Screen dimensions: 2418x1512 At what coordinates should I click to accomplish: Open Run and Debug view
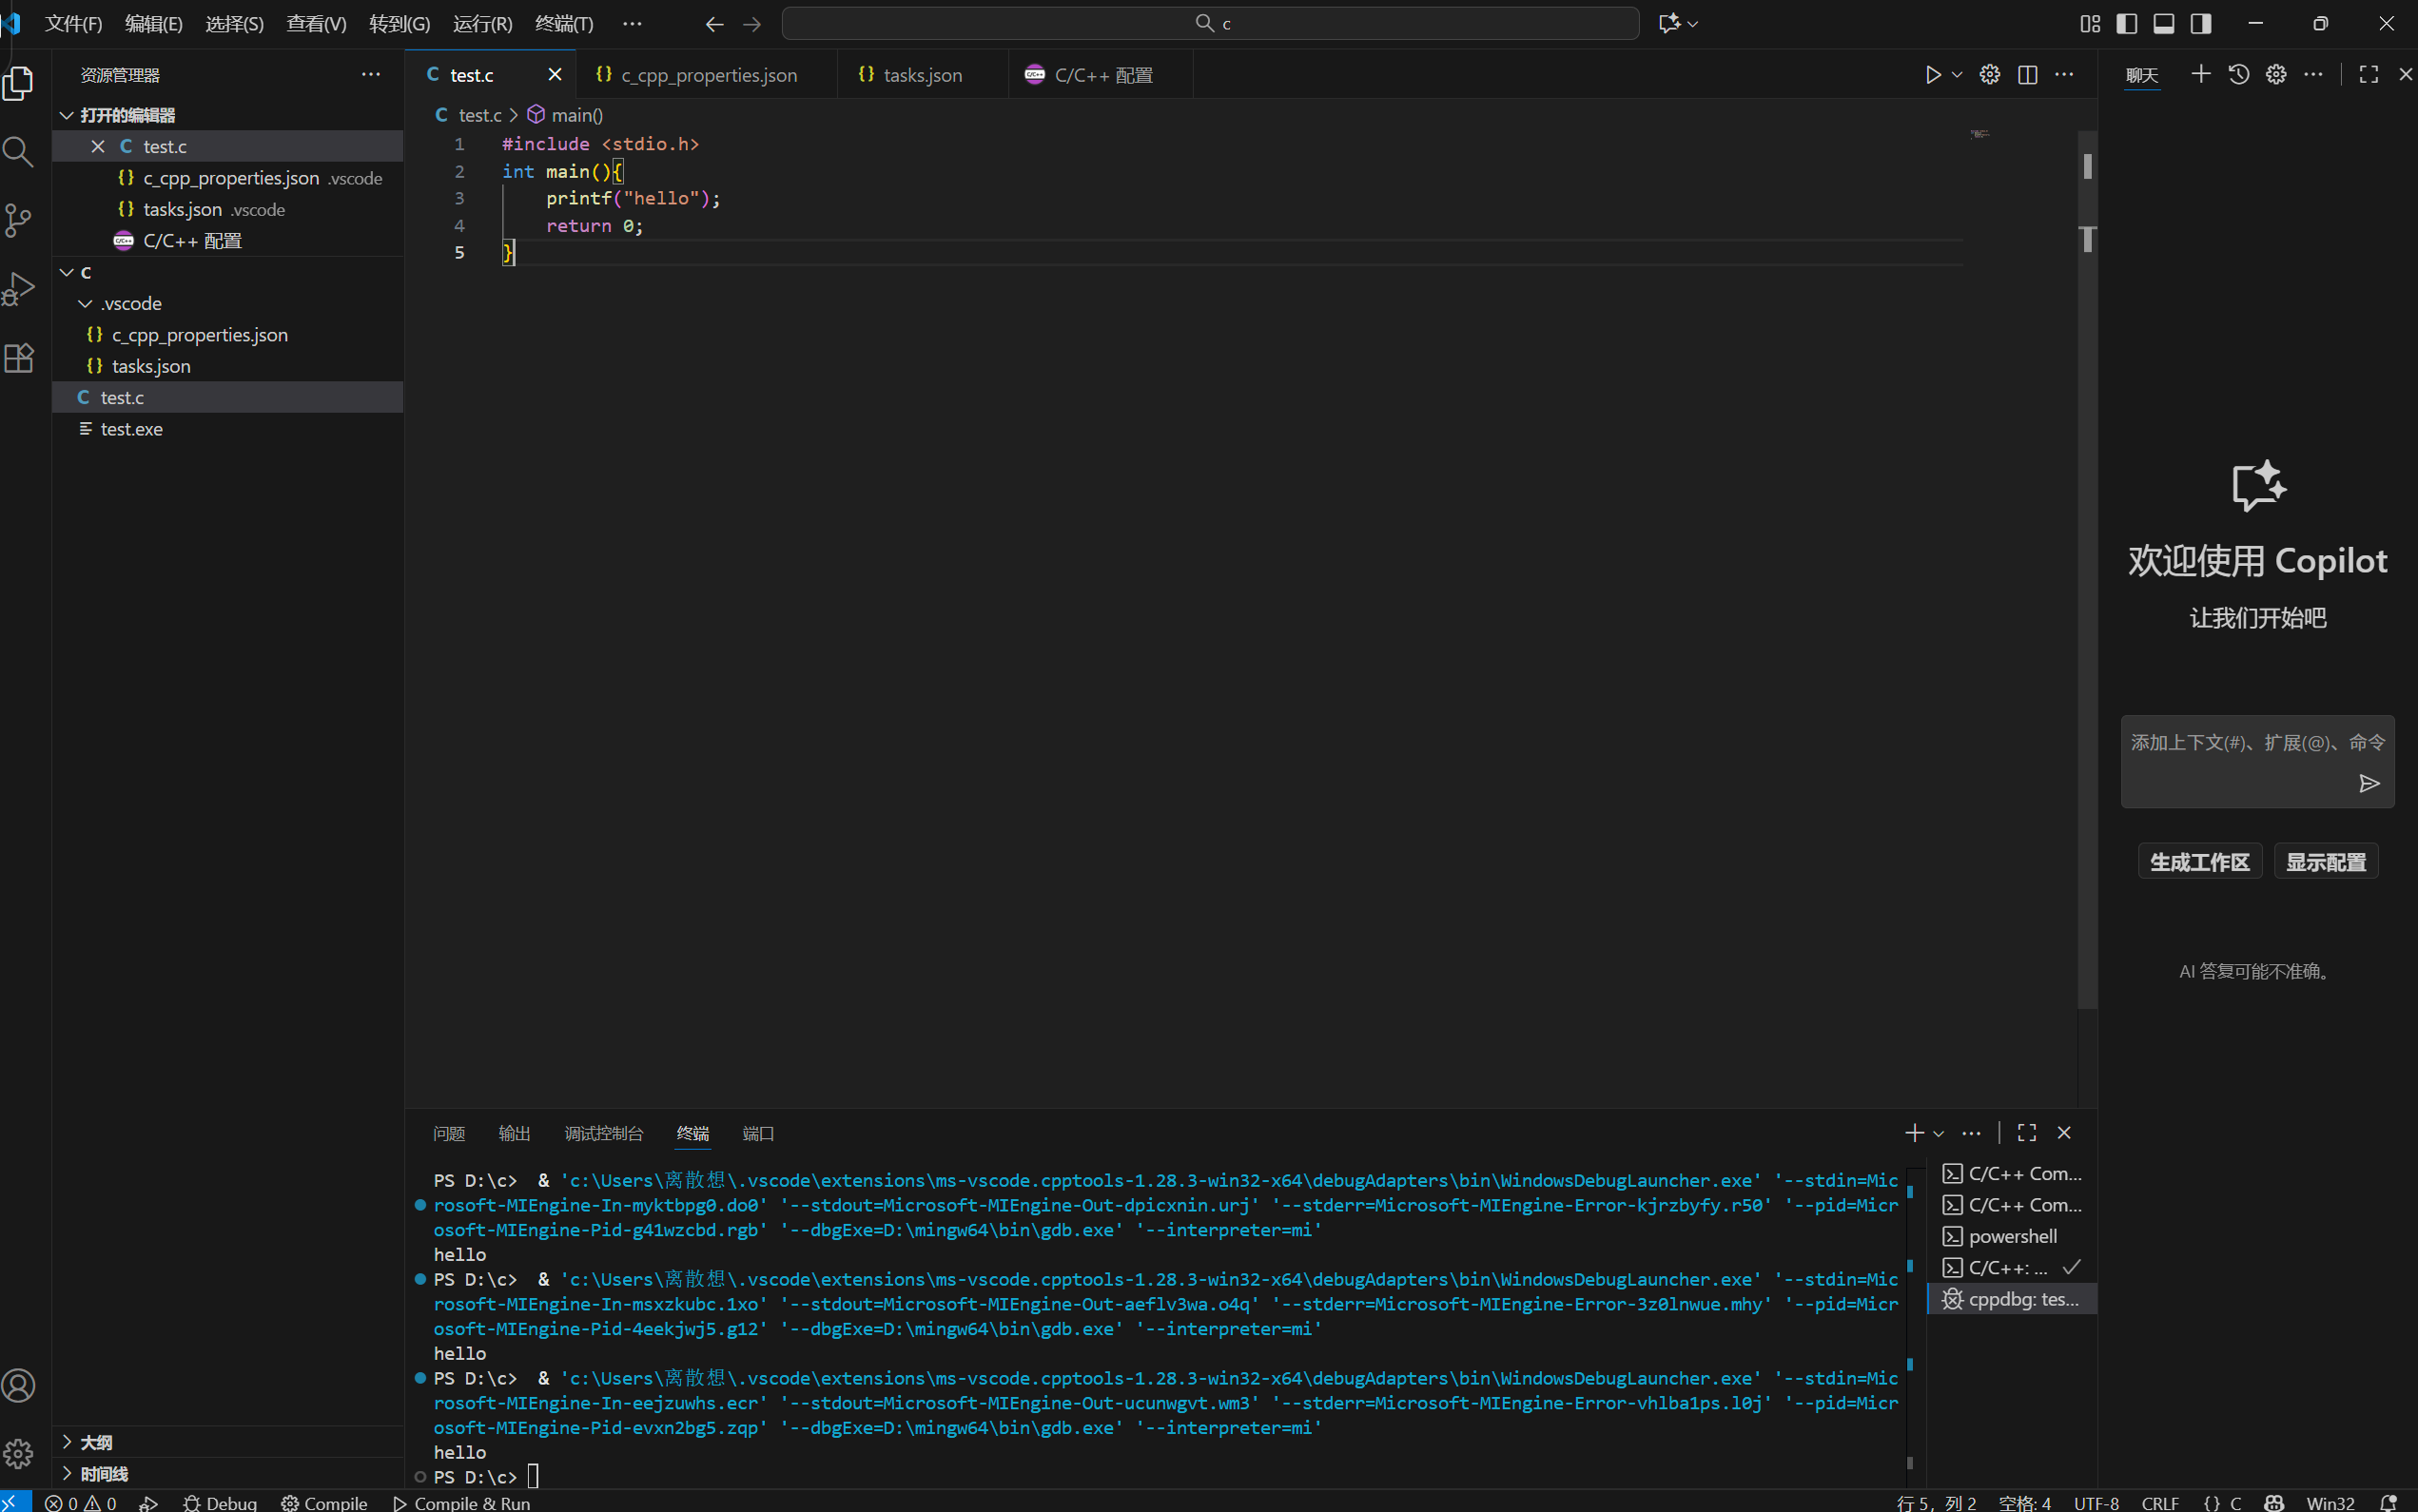(18, 289)
